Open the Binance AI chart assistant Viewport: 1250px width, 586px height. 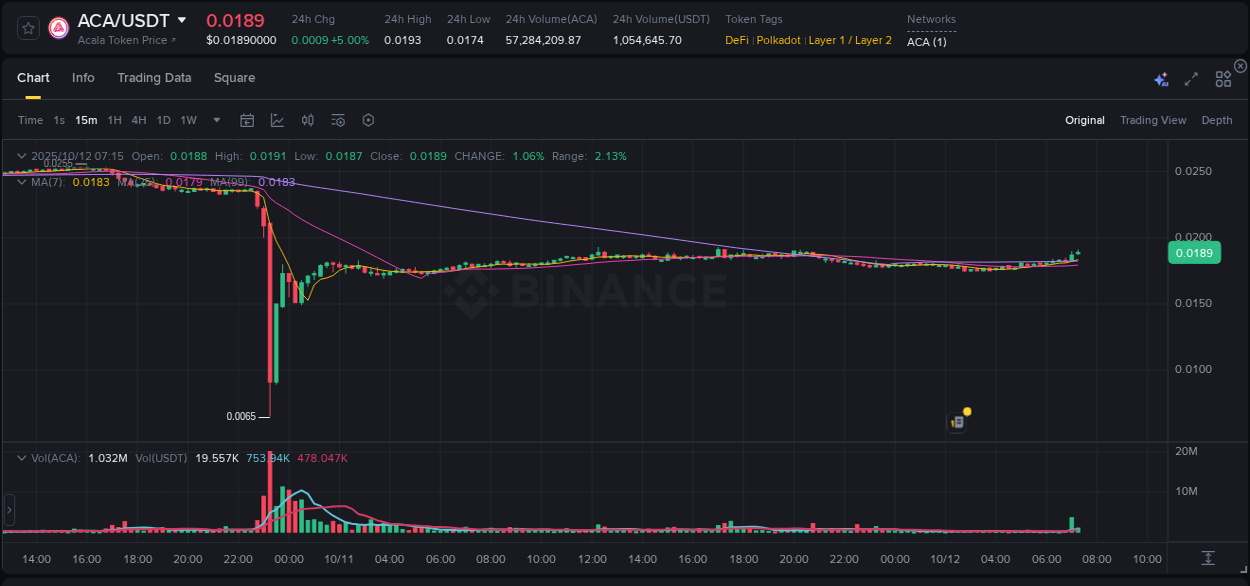[x=1161, y=77]
